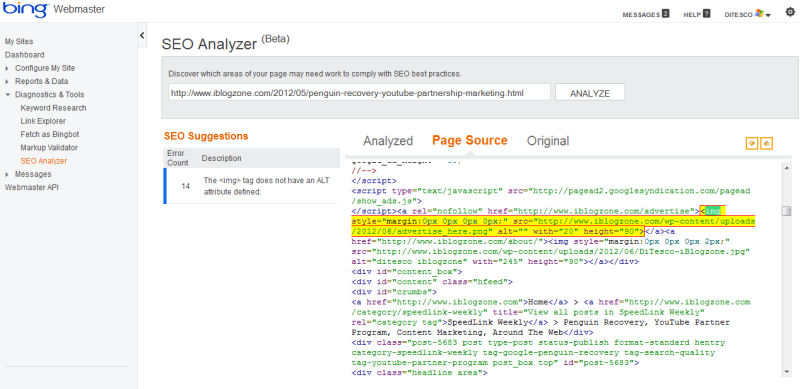The image size is (800, 389).
Task: Open the DITESCO account dropdown
Action: coord(747,14)
